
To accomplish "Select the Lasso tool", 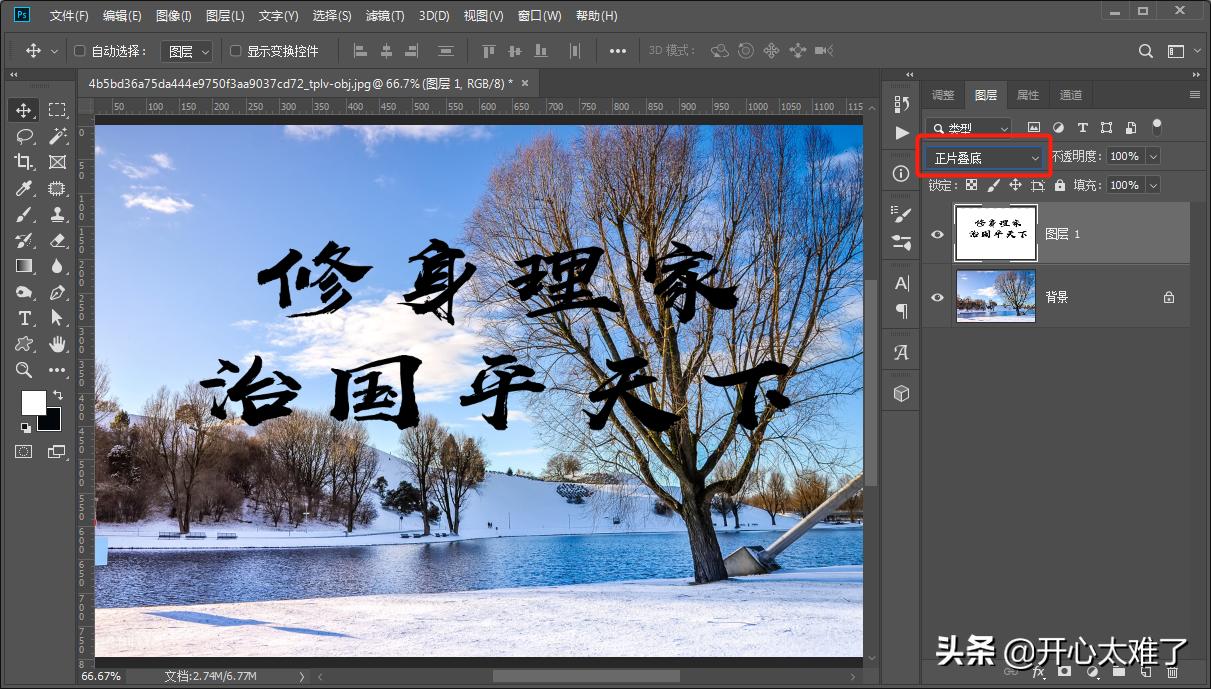I will [23, 136].
